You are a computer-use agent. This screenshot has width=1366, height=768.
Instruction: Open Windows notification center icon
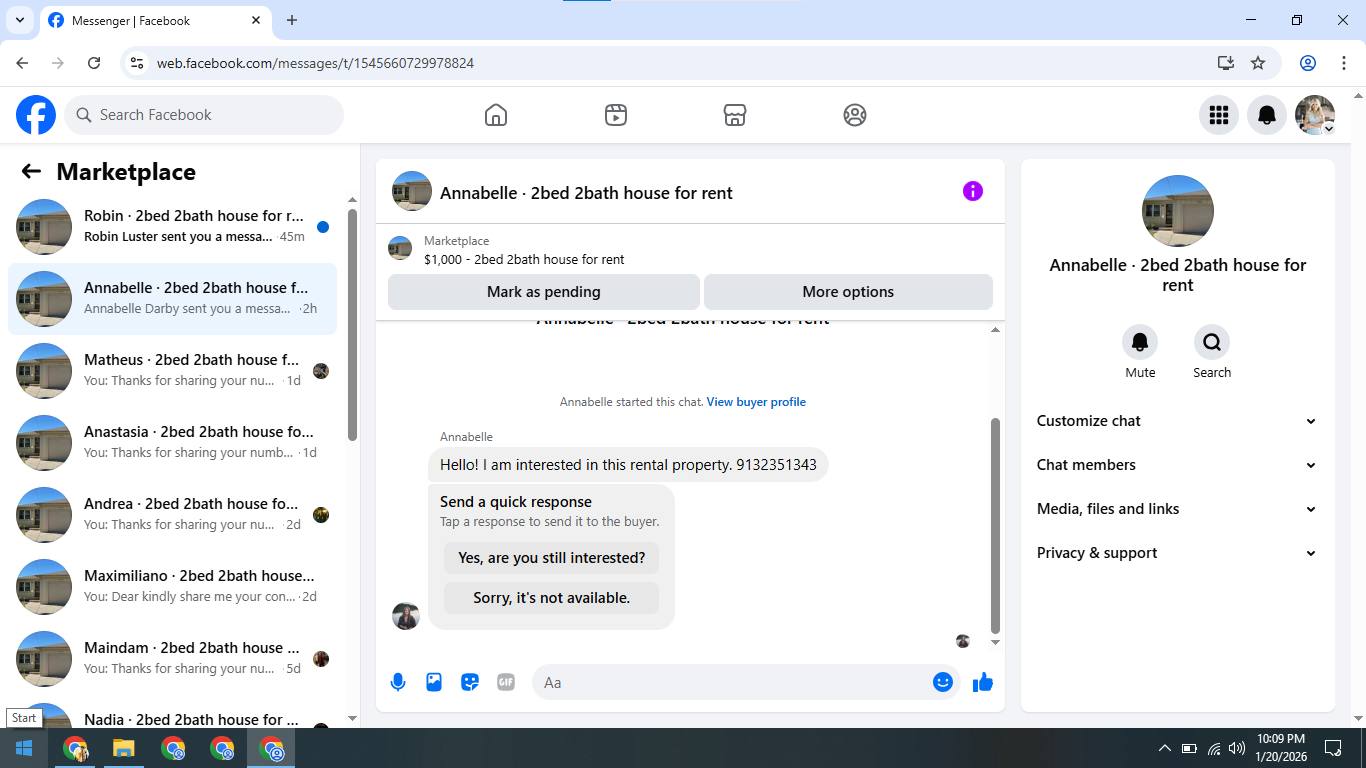pyautogui.click(x=1332, y=748)
